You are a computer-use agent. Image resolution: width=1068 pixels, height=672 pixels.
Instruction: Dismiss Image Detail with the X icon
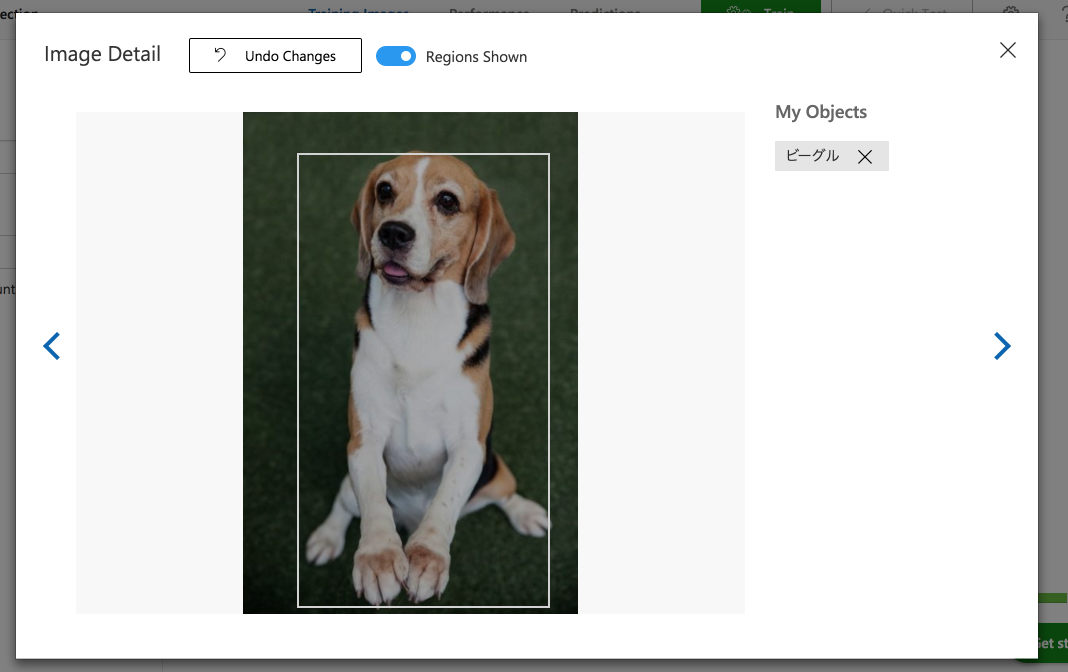[1007, 50]
